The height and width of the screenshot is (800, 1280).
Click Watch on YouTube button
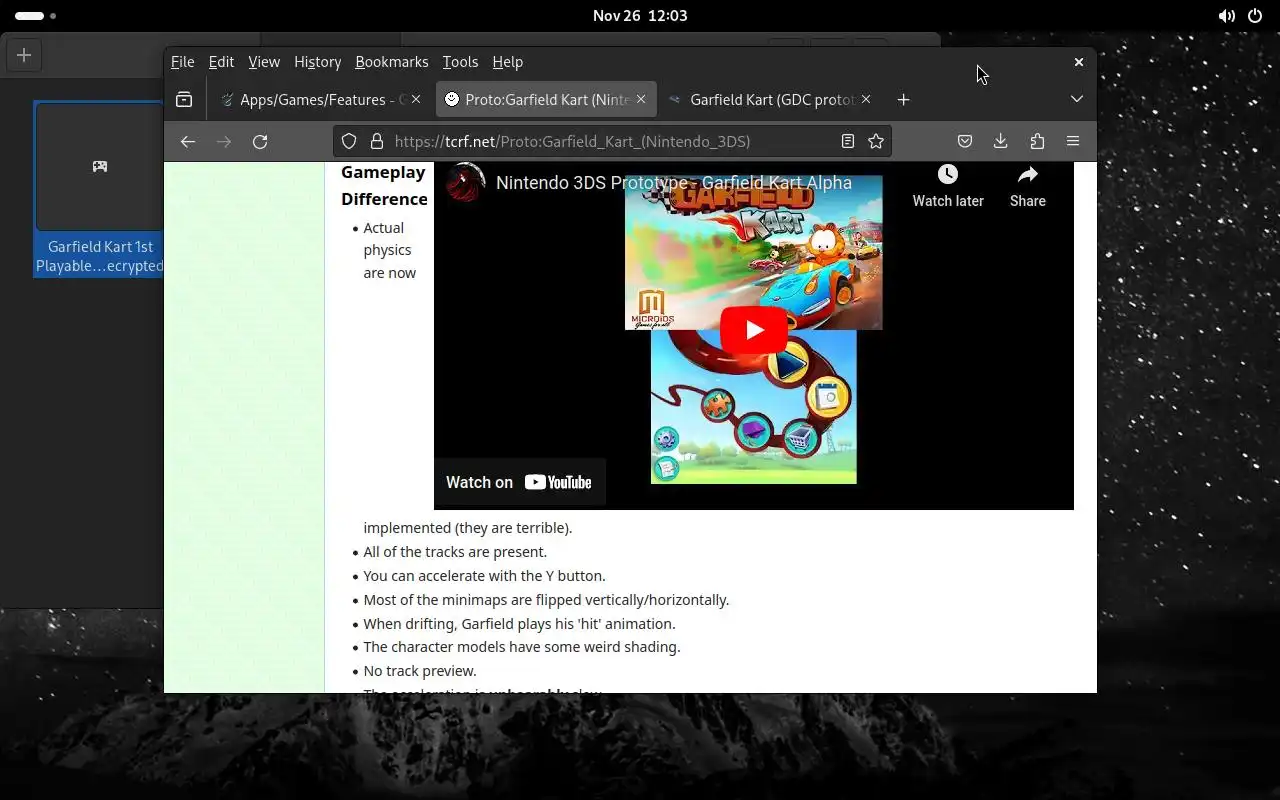pos(519,482)
